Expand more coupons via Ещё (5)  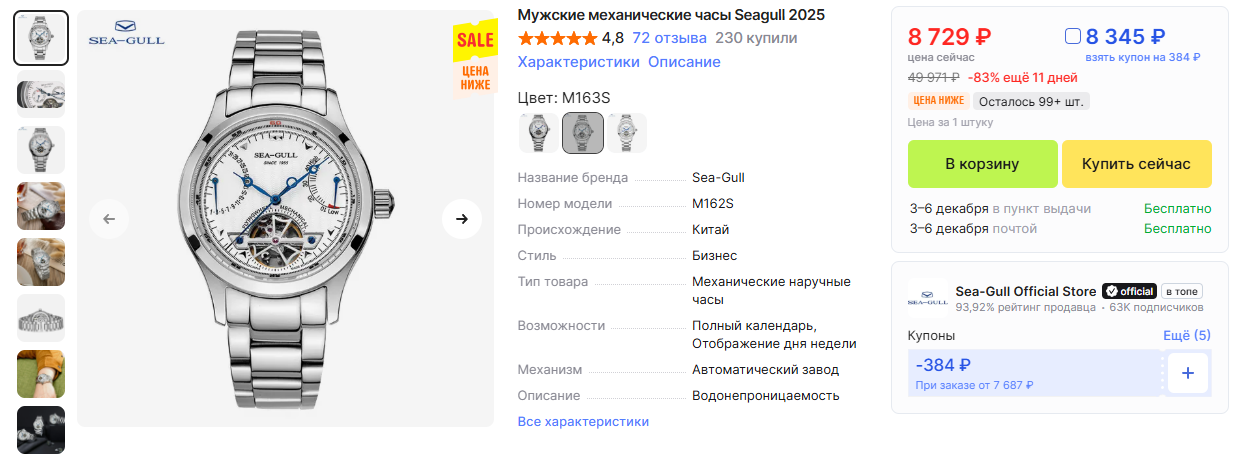pos(1187,335)
